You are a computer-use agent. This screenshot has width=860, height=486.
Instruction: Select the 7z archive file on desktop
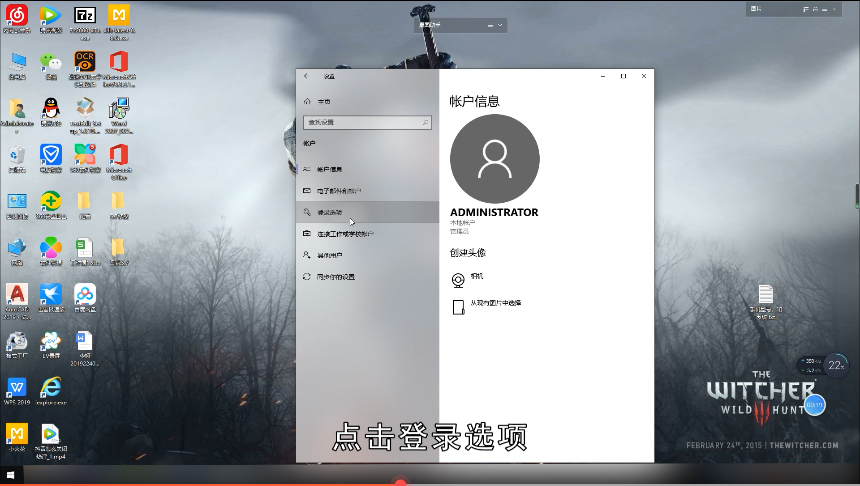pos(84,22)
